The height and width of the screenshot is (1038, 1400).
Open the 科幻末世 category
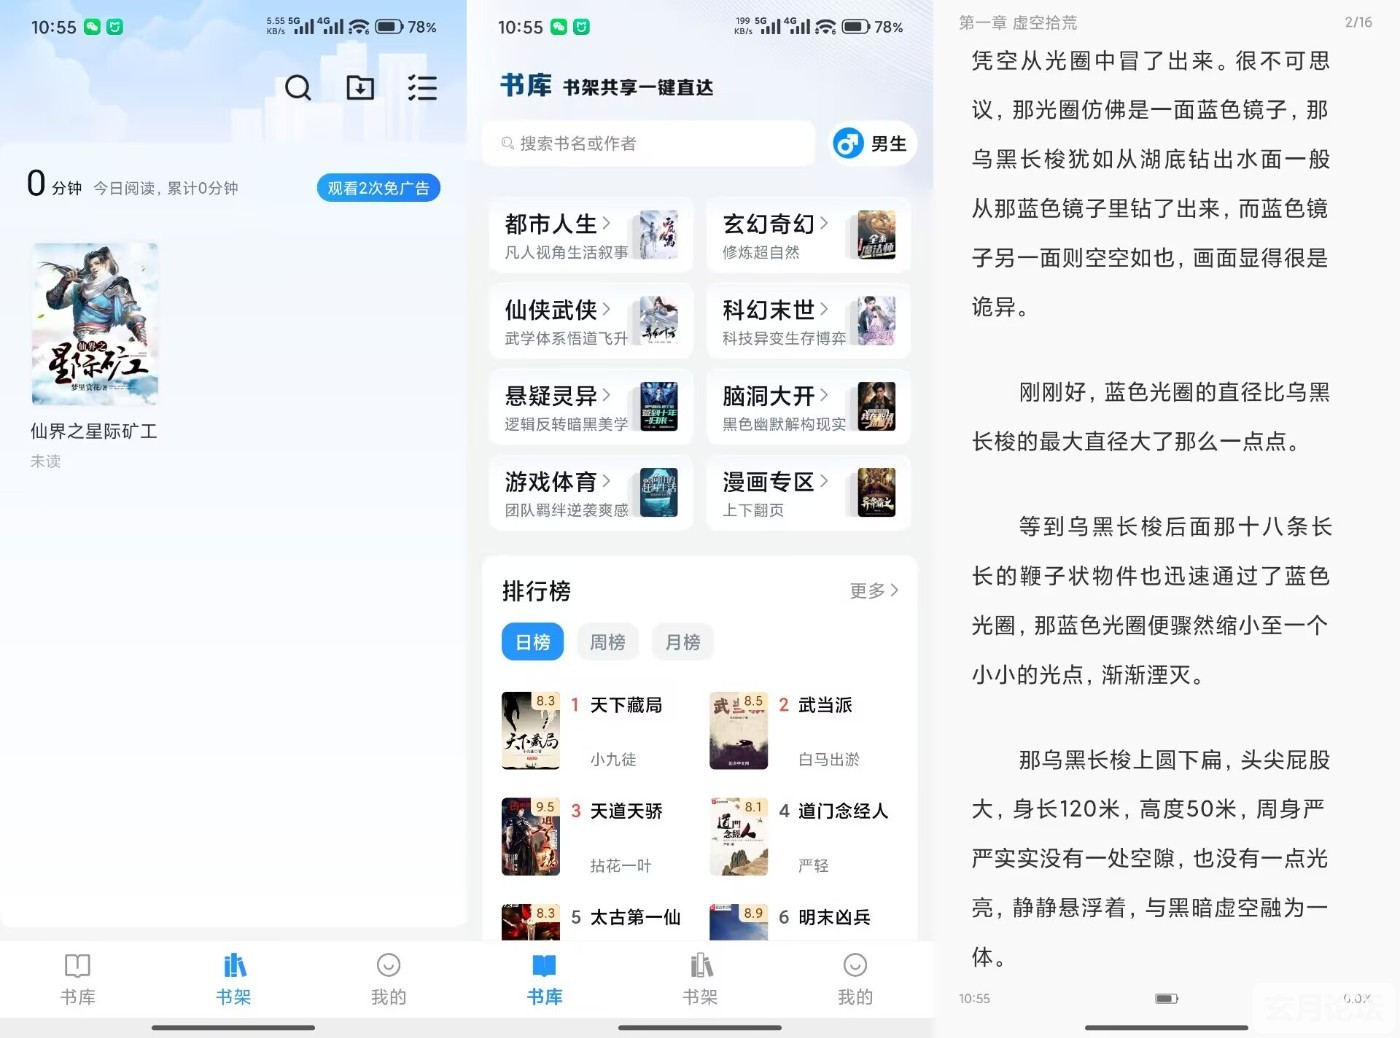(808, 321)
